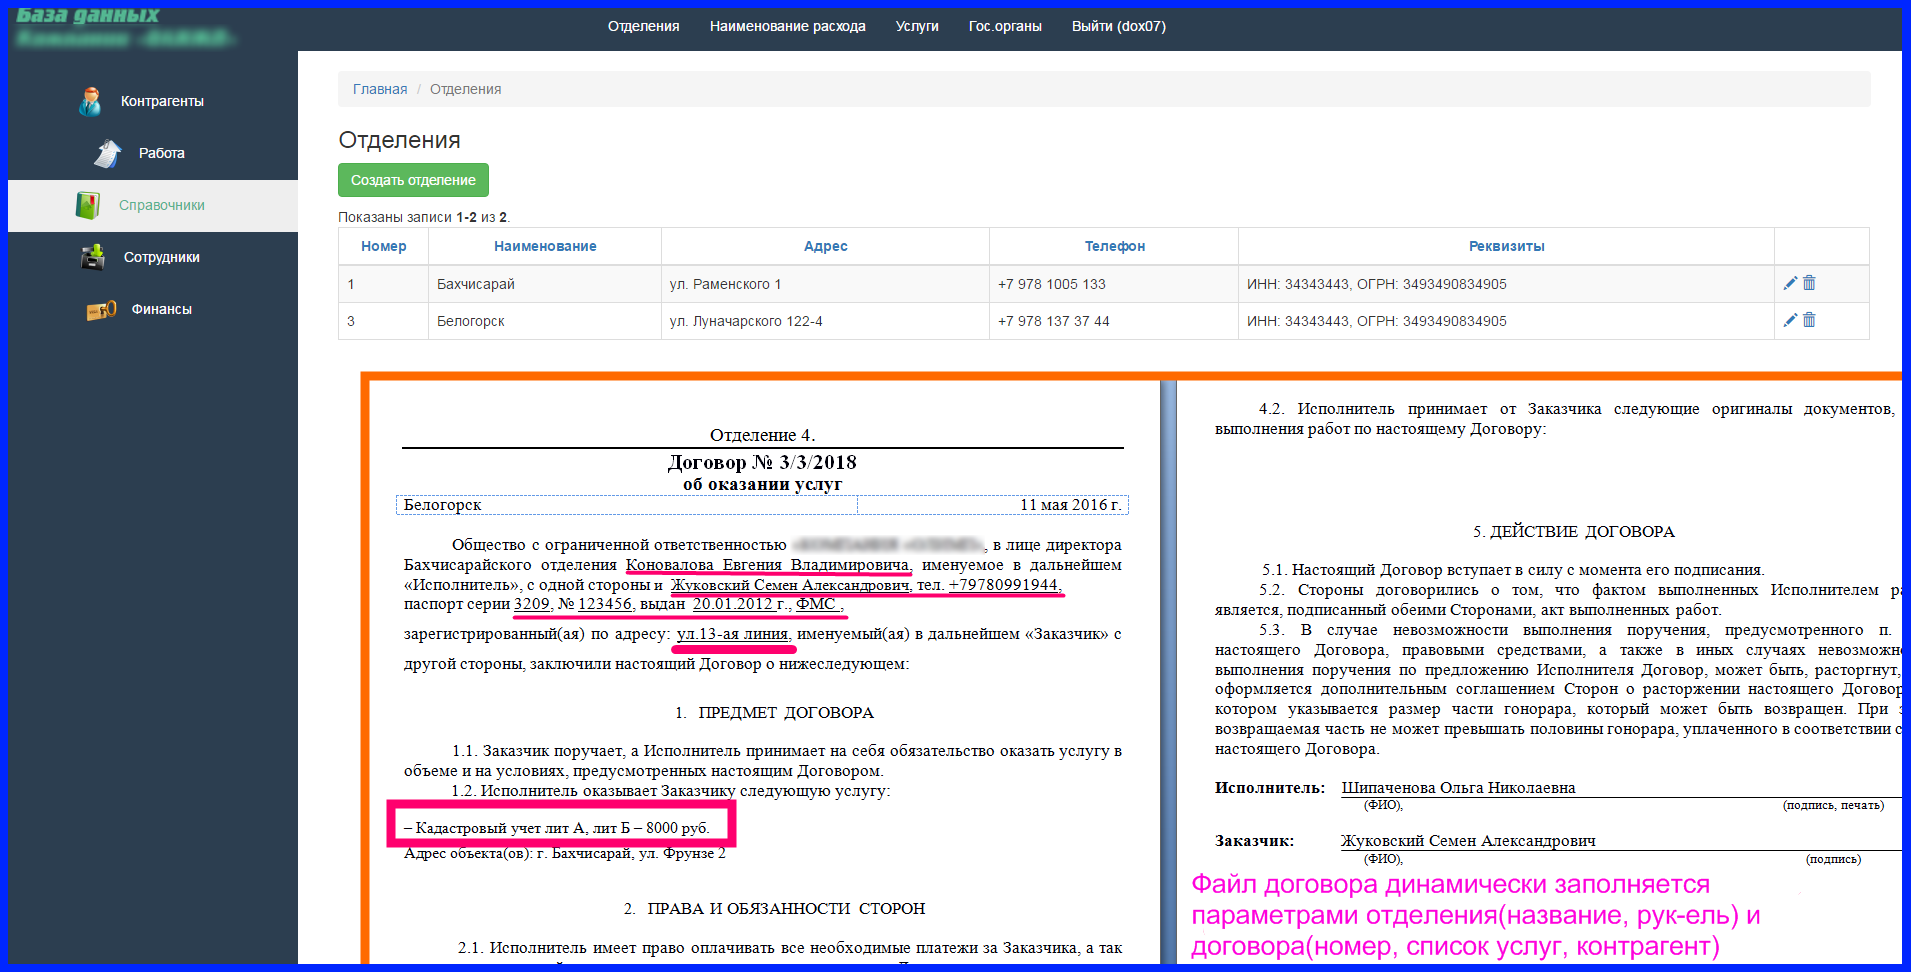Click the Контрагенты sidebar icon

(90, 101)
